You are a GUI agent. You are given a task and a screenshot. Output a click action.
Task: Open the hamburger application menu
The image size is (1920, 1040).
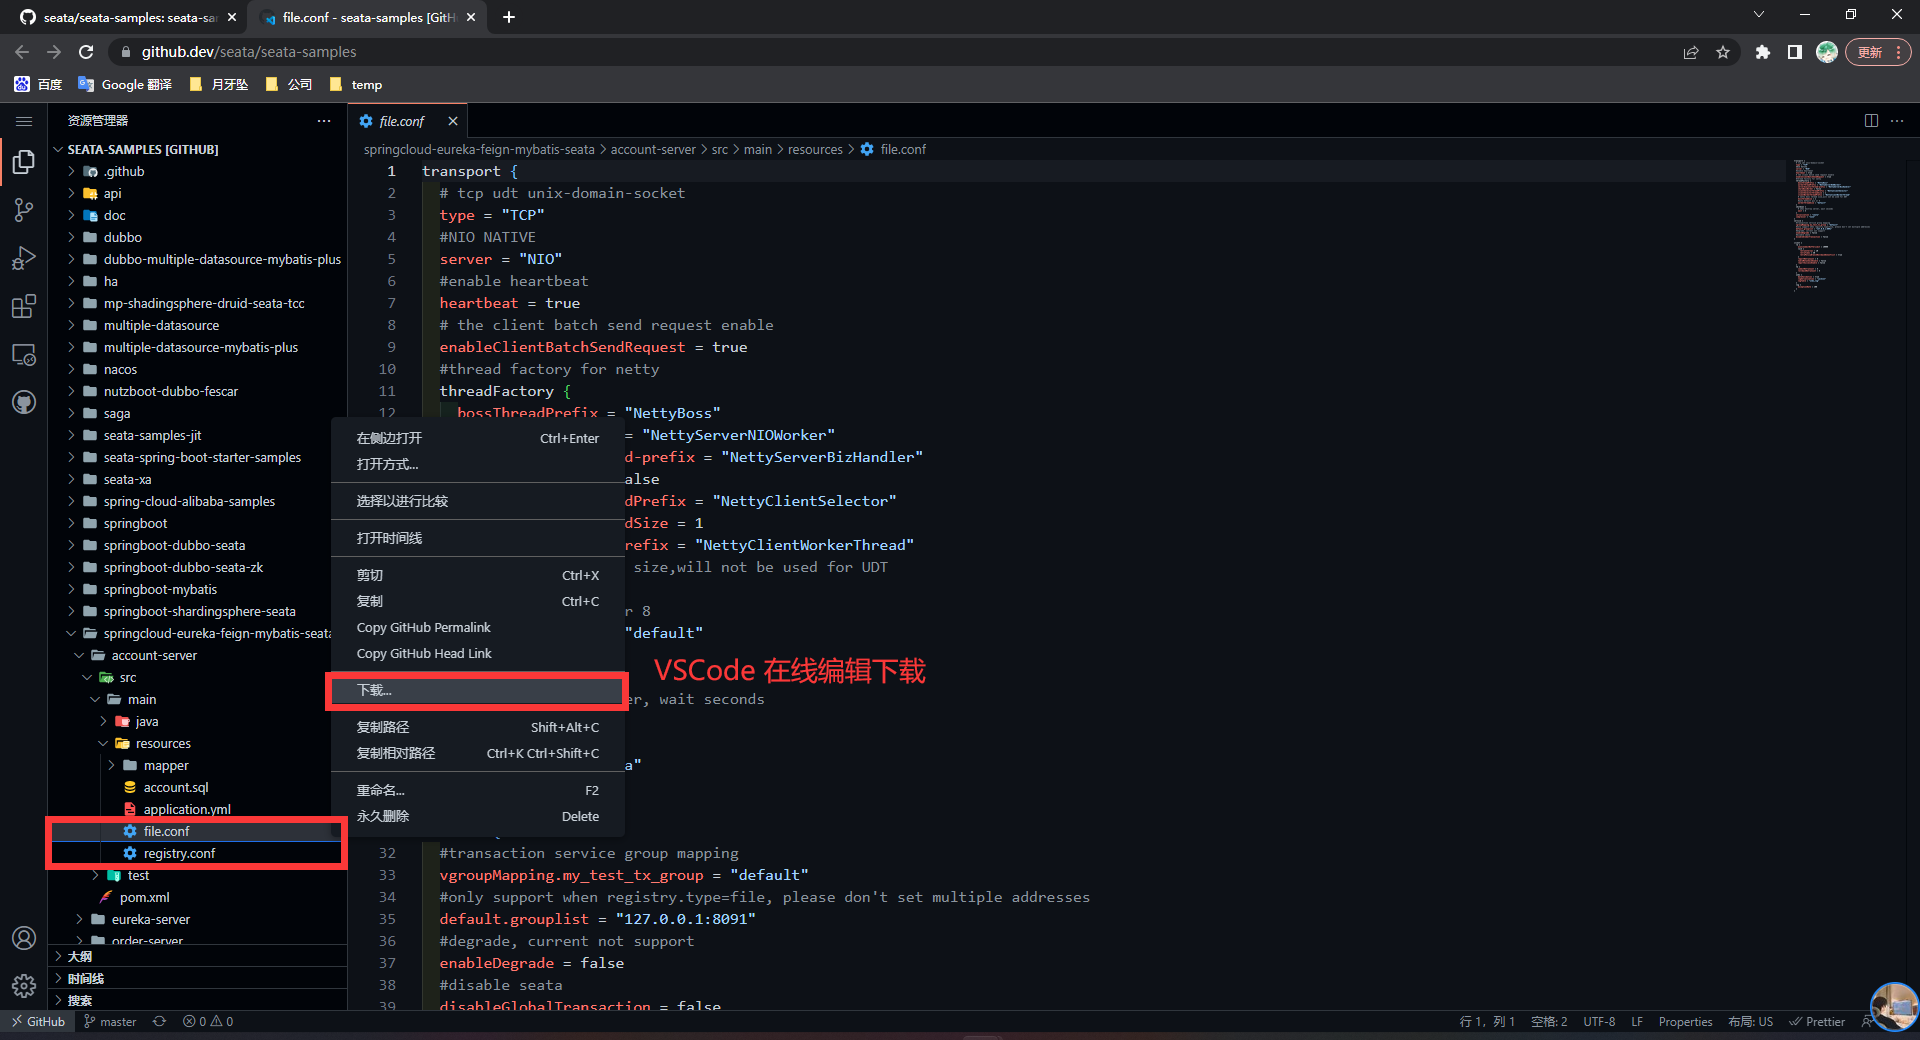pyautogui.click(x=24, y=121)
